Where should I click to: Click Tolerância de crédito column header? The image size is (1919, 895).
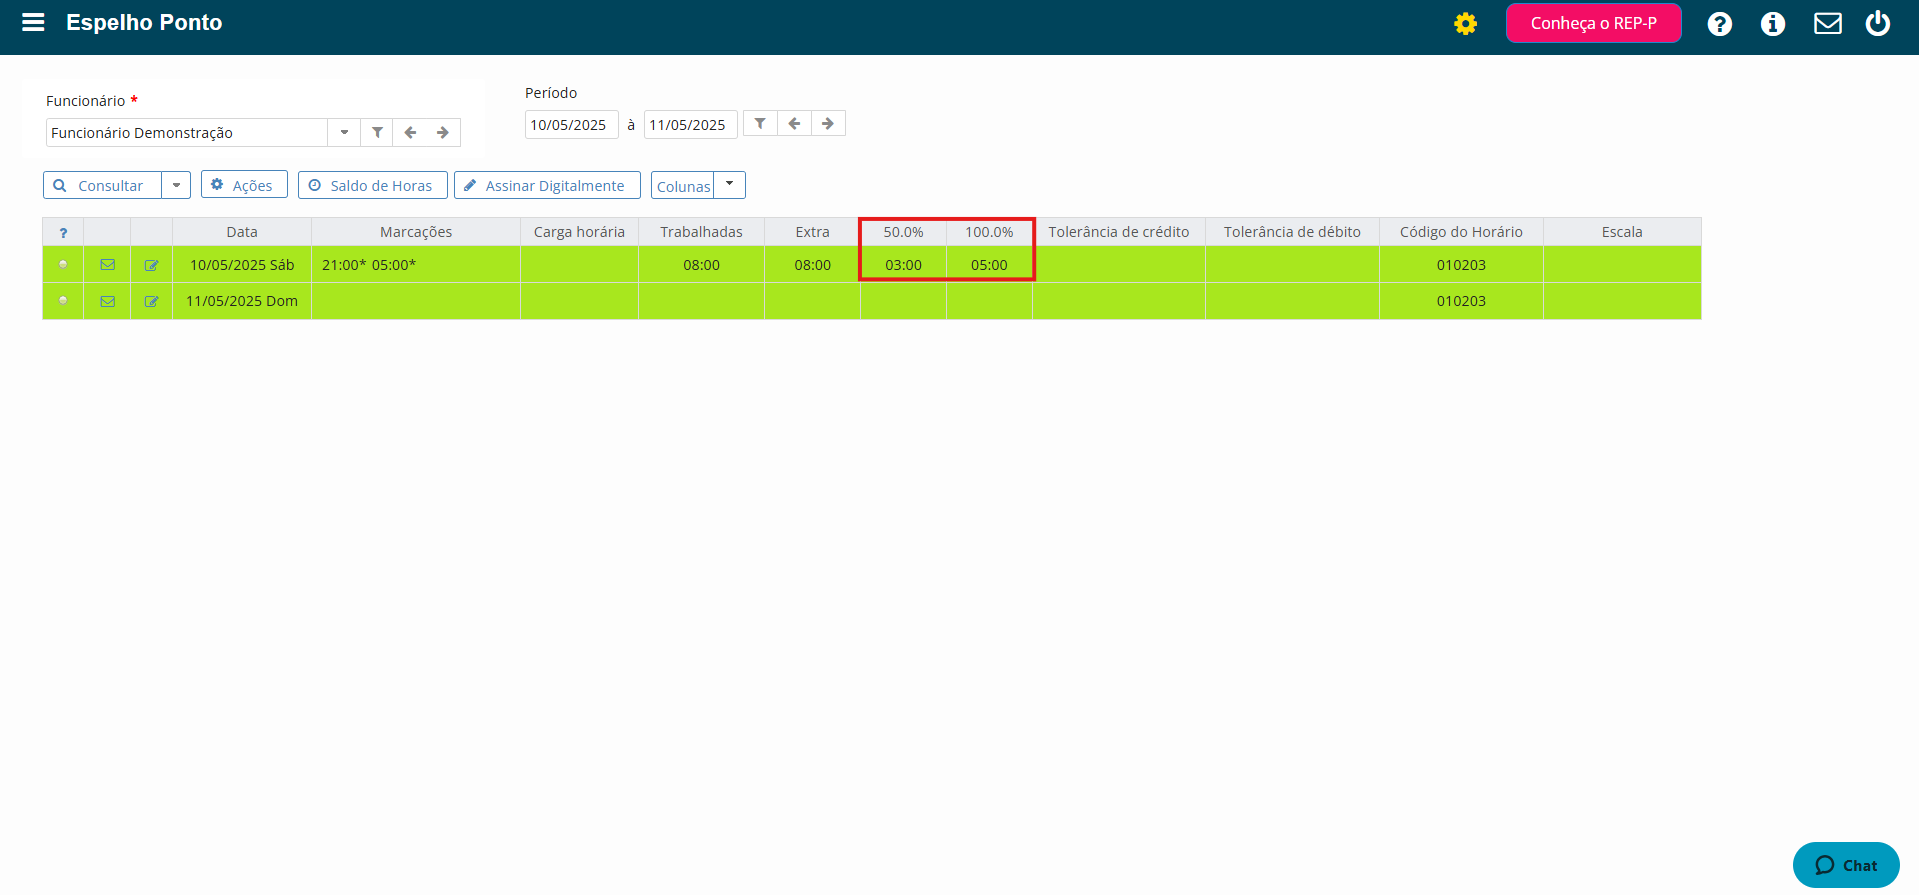click(x=1119, y=232)
